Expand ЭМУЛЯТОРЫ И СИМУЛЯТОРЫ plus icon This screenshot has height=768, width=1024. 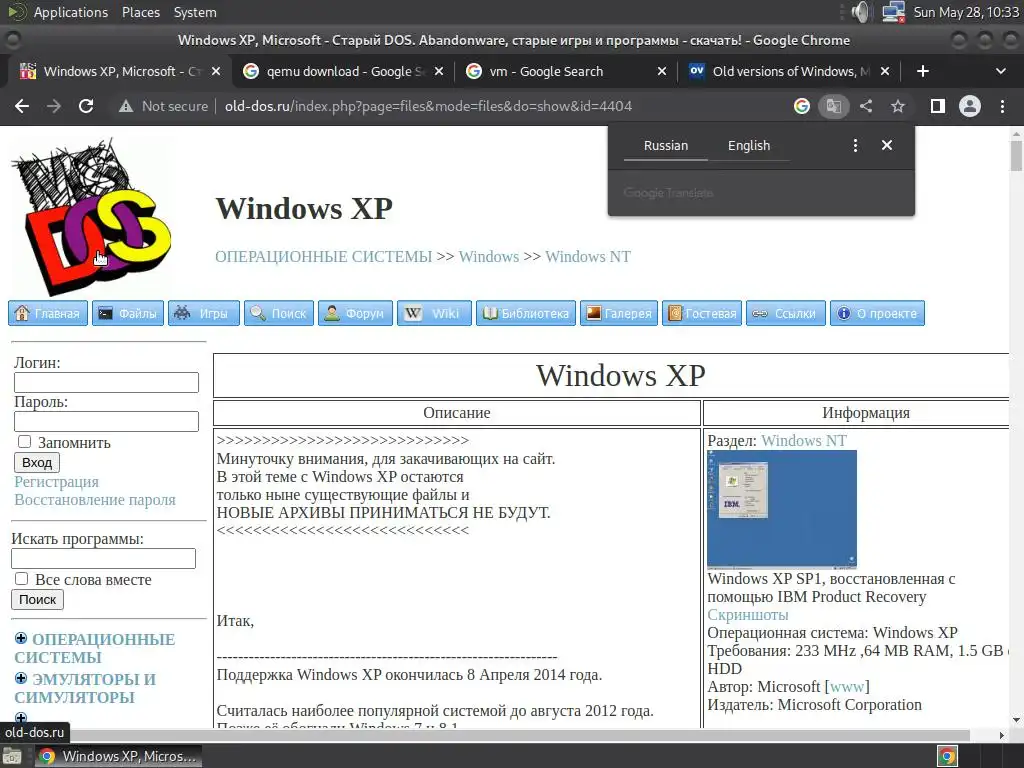[21, 678]
